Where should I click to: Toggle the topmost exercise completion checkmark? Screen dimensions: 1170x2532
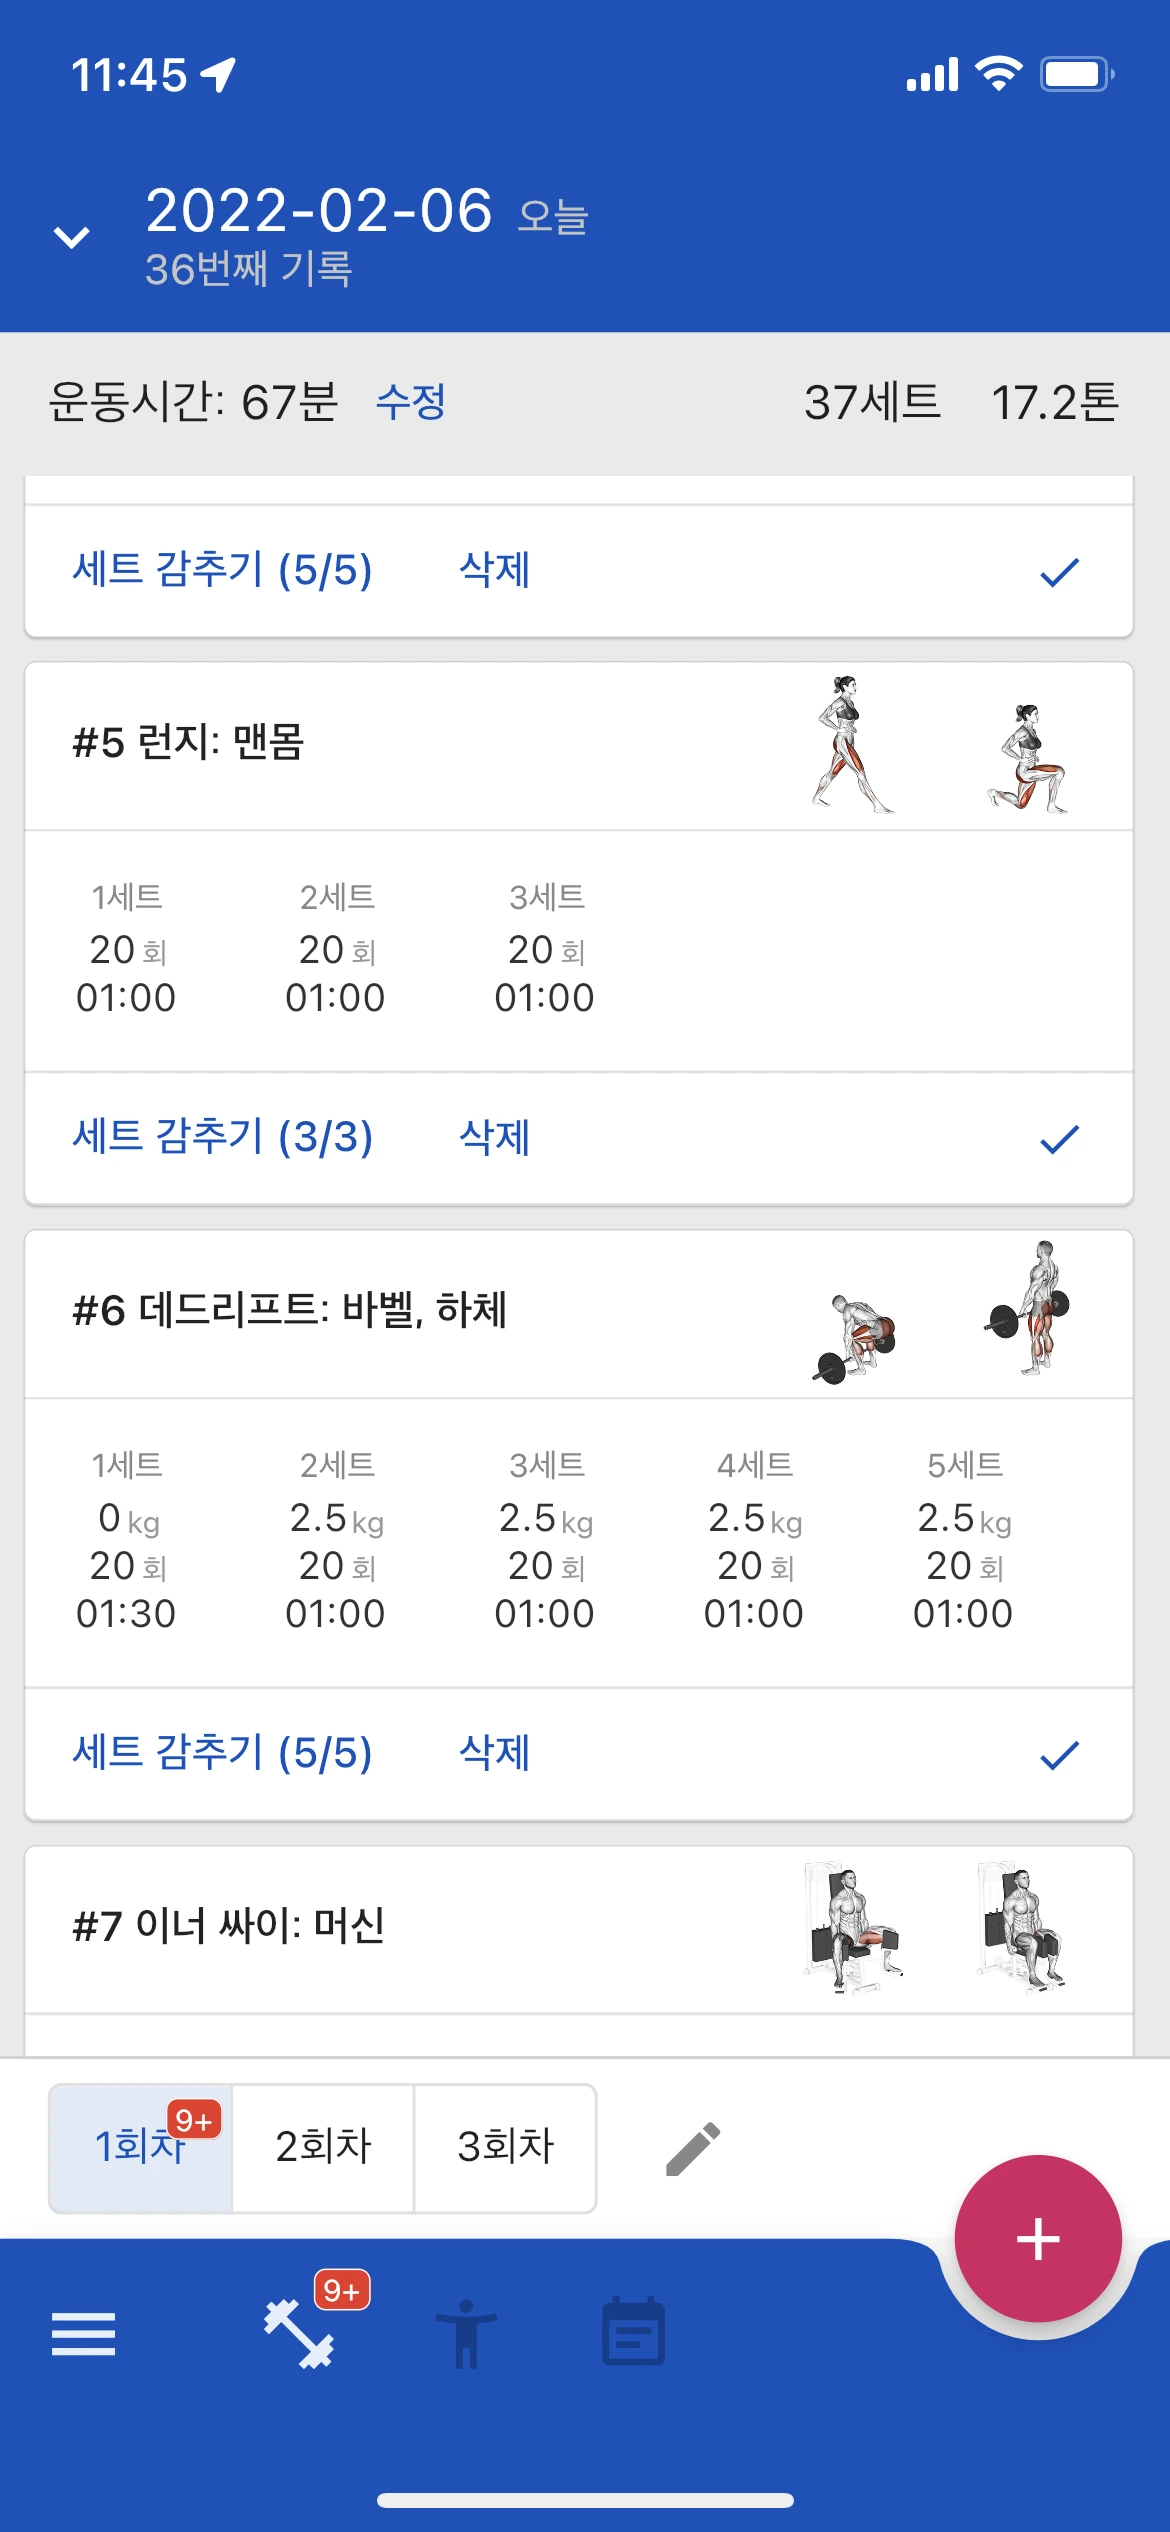[x=1059, y=572]
